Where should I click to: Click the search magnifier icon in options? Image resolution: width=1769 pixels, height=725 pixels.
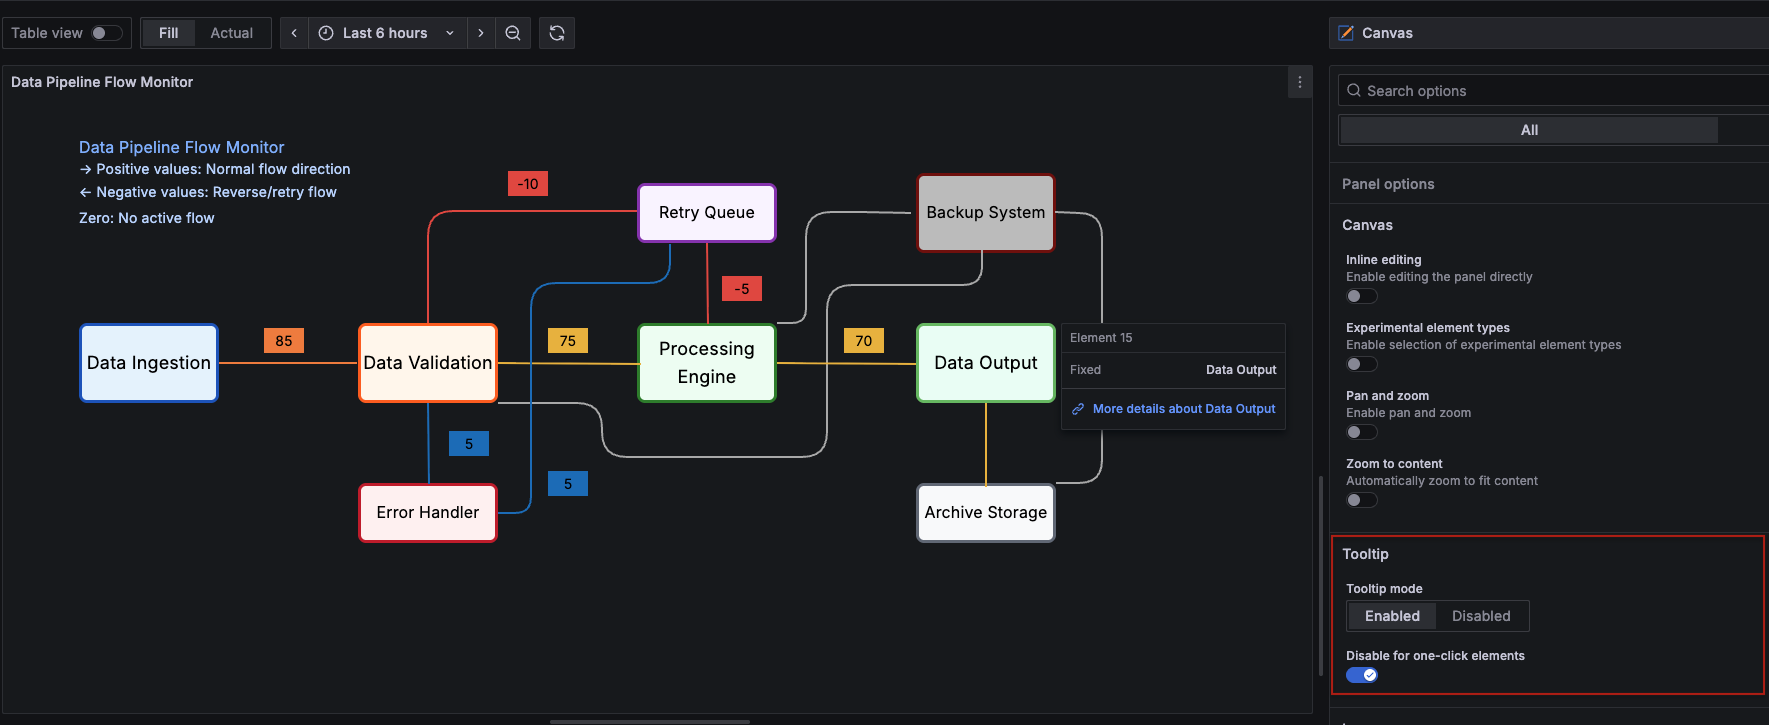(x=1354, y=91)
